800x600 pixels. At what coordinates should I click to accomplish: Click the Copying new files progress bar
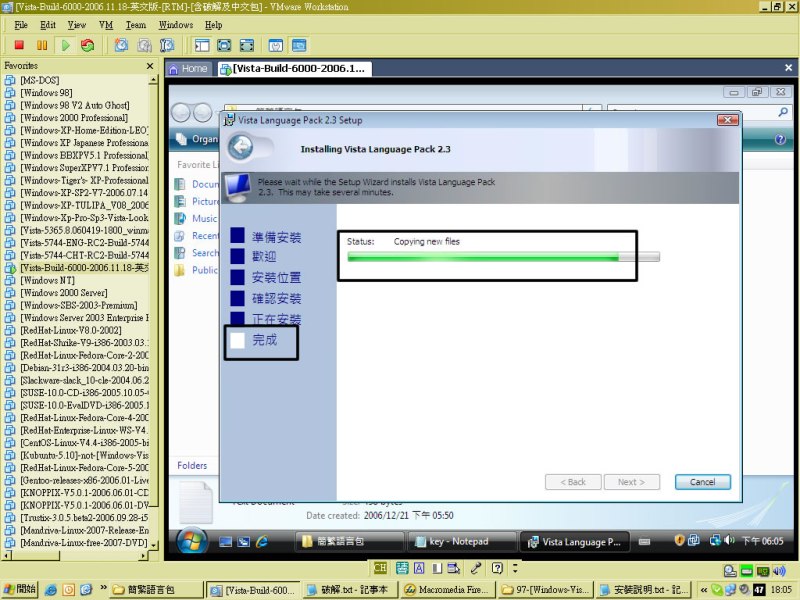[x=503, y=257]
